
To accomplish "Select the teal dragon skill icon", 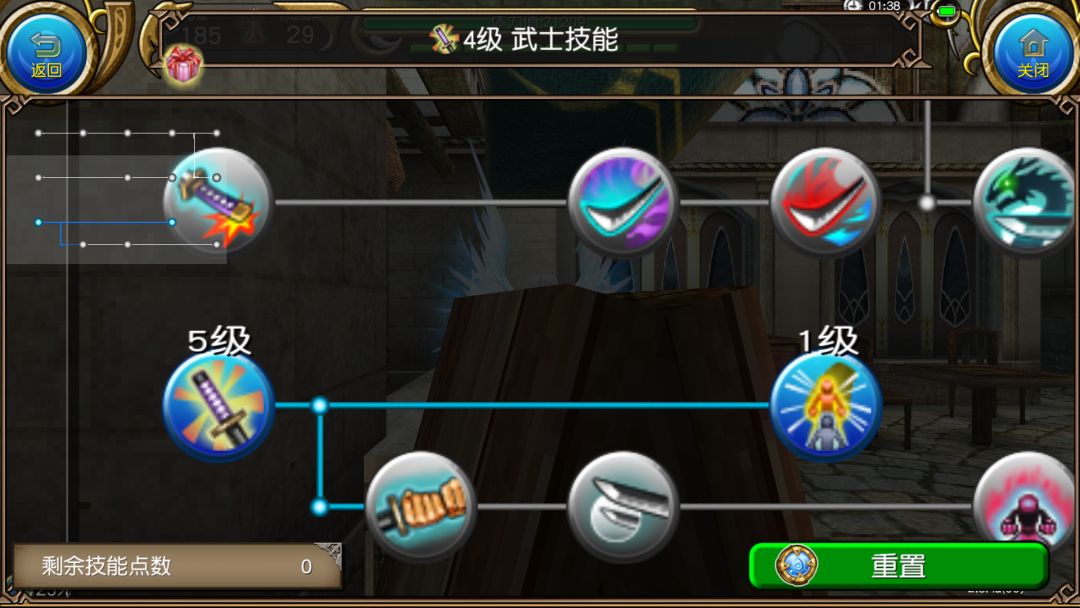I will point(1026,201).
